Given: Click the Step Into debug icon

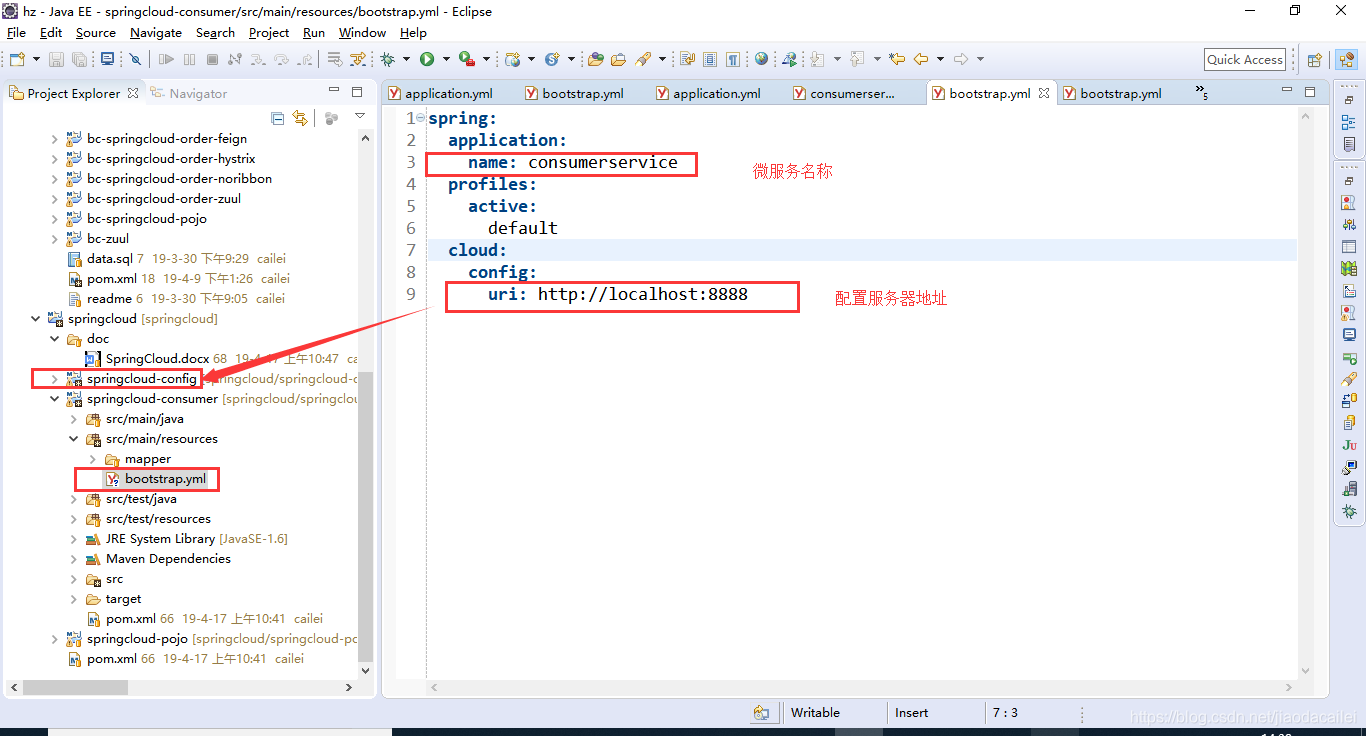Looking at the screenshot, I should click(258, 60).
